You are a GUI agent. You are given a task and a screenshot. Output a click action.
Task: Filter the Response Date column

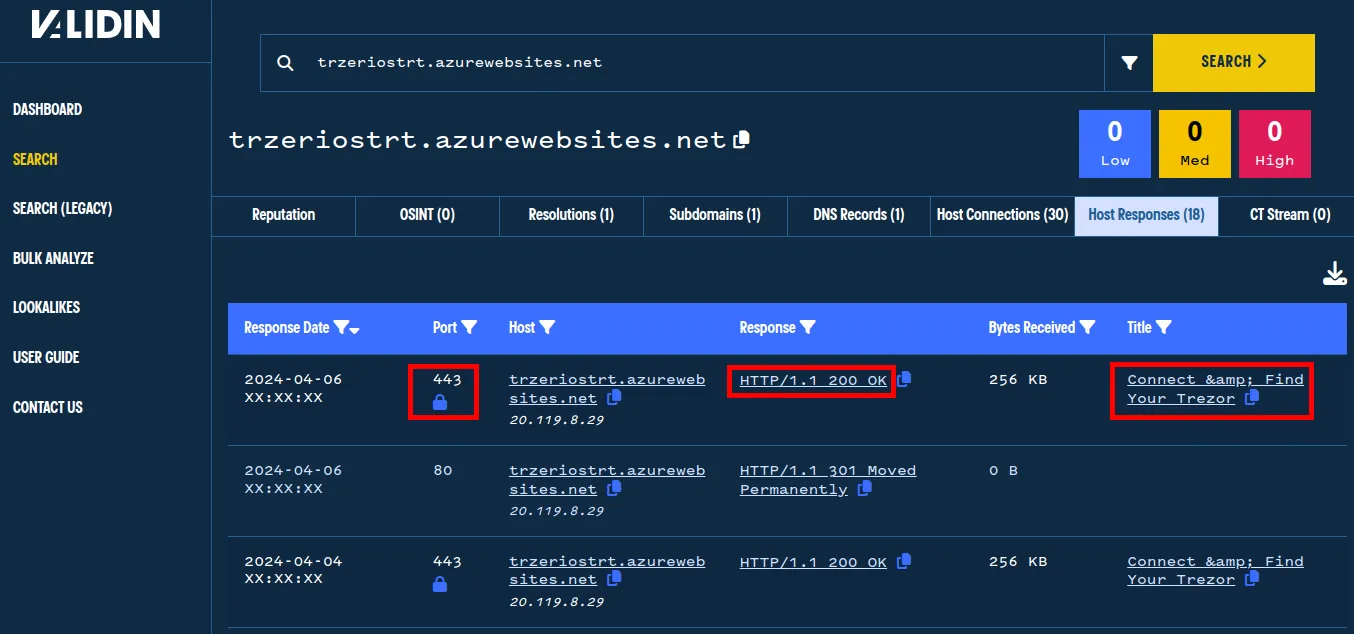point(341,327)
